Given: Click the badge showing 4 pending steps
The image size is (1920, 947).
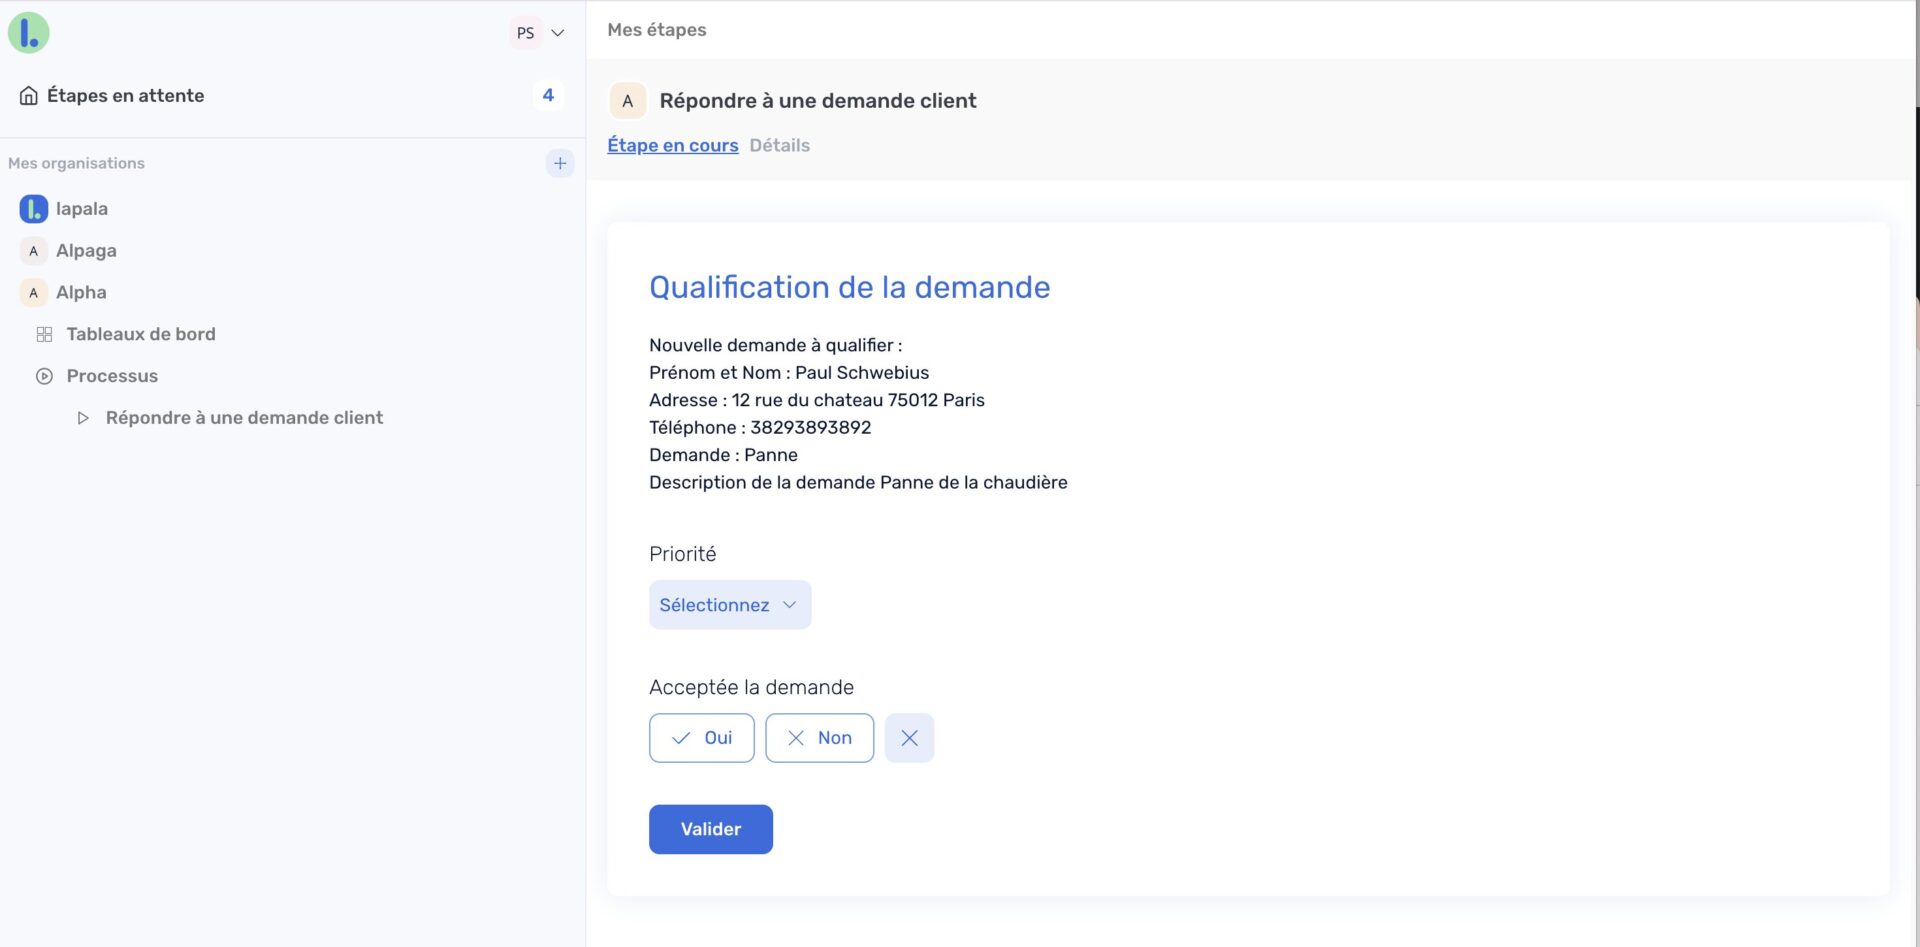Looking at the screenshot, I should pos(547,95).
